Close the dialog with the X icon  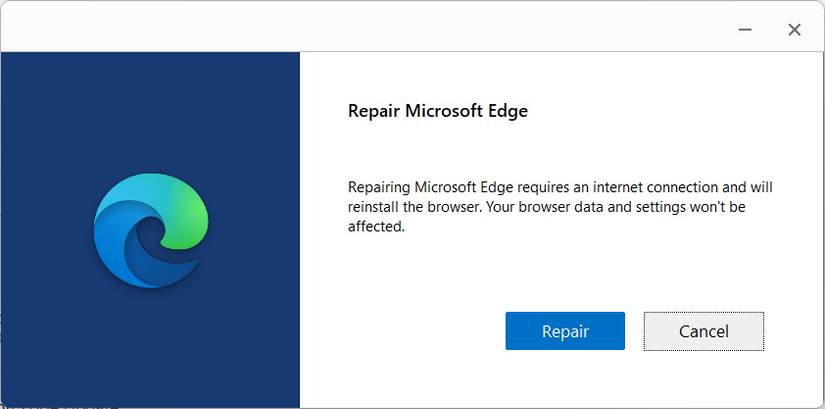(794, 30)
